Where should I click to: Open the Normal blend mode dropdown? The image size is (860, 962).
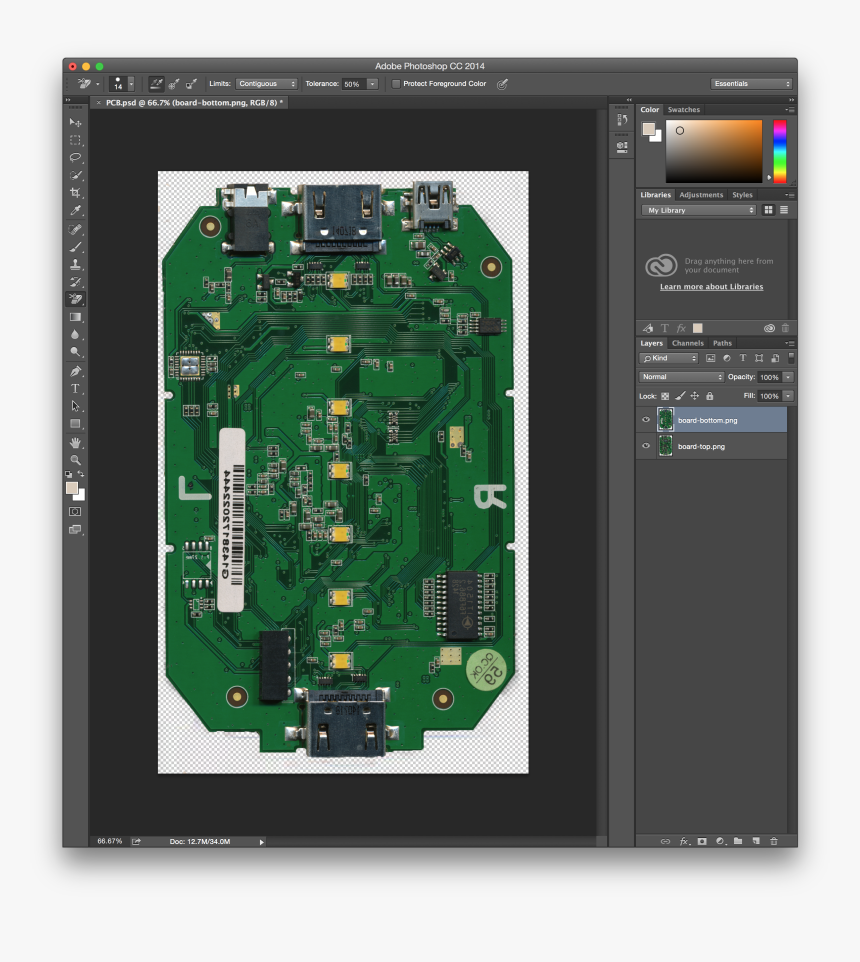point(681,376)
